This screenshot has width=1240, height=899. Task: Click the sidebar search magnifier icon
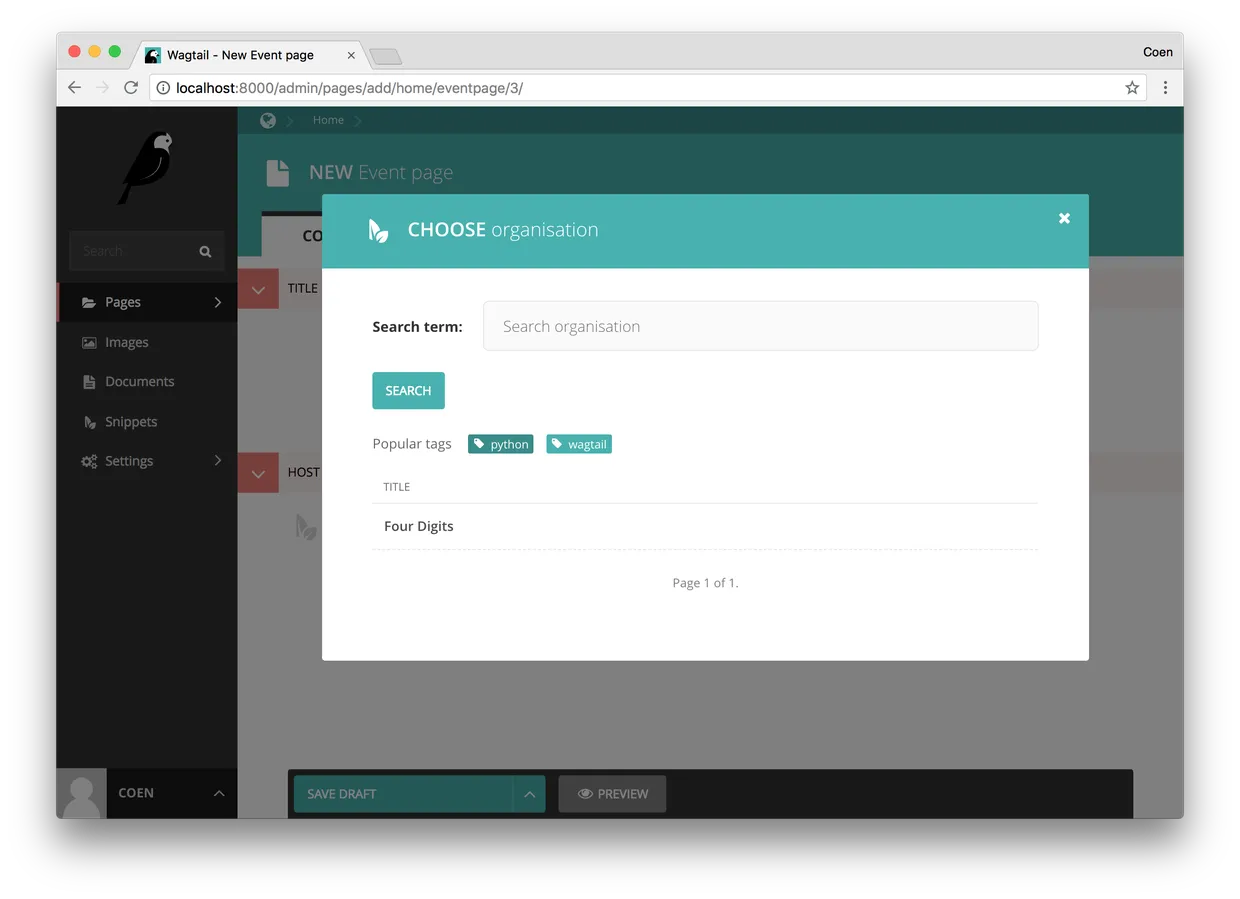click(204, 251)
